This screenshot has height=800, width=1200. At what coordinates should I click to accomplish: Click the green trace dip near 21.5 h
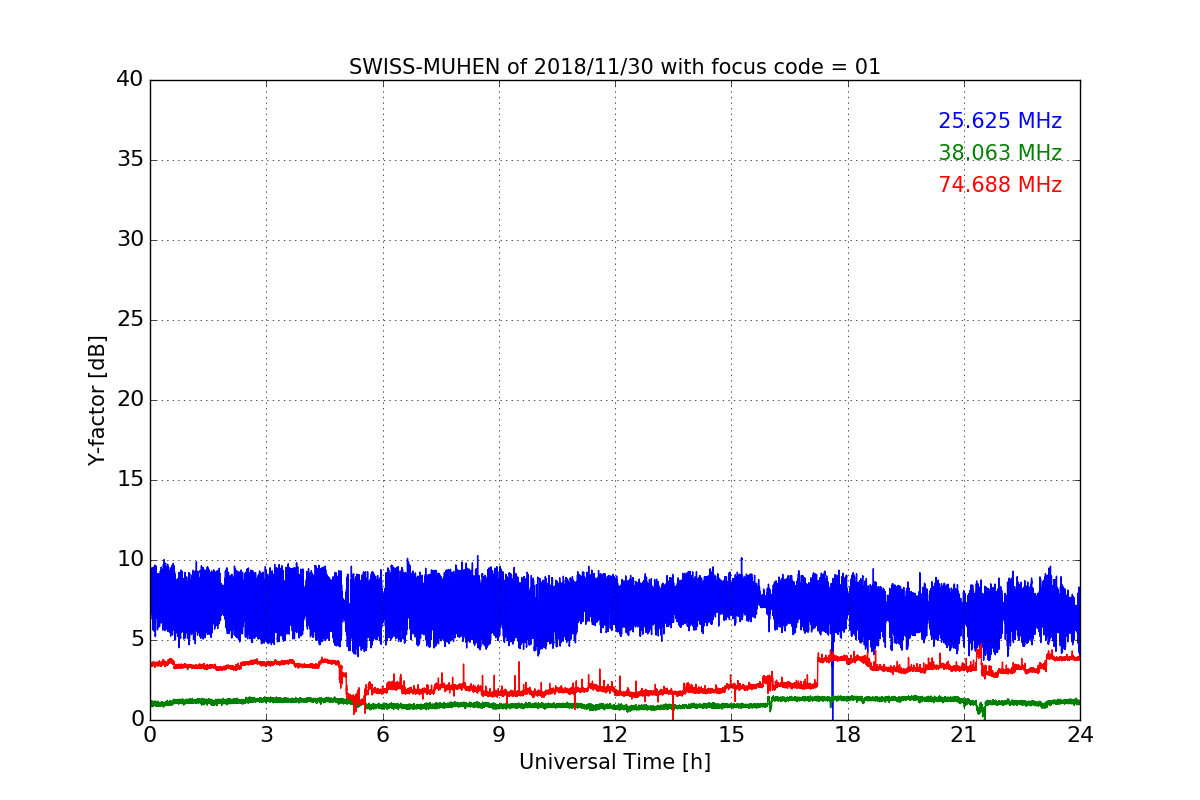pos(982,710)
